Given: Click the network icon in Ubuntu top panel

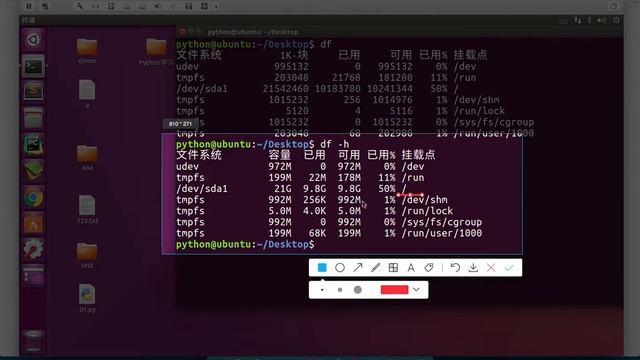Looking at the screenshot, I should 577,20.
